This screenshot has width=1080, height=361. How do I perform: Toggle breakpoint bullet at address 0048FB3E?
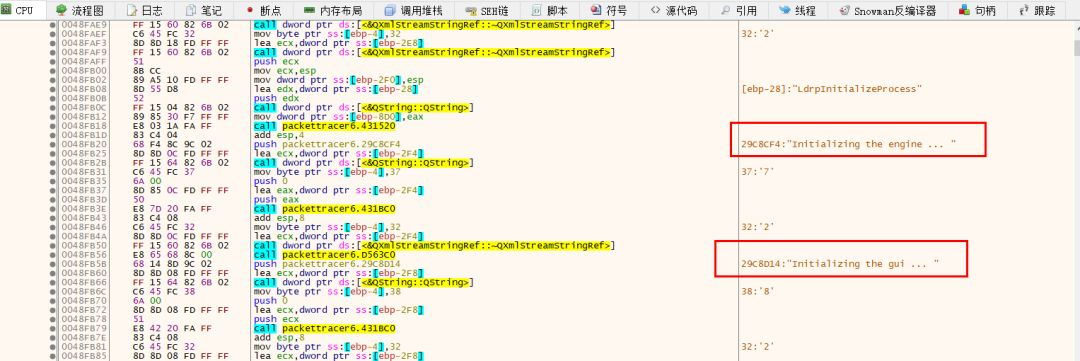(x=53, y=208)
